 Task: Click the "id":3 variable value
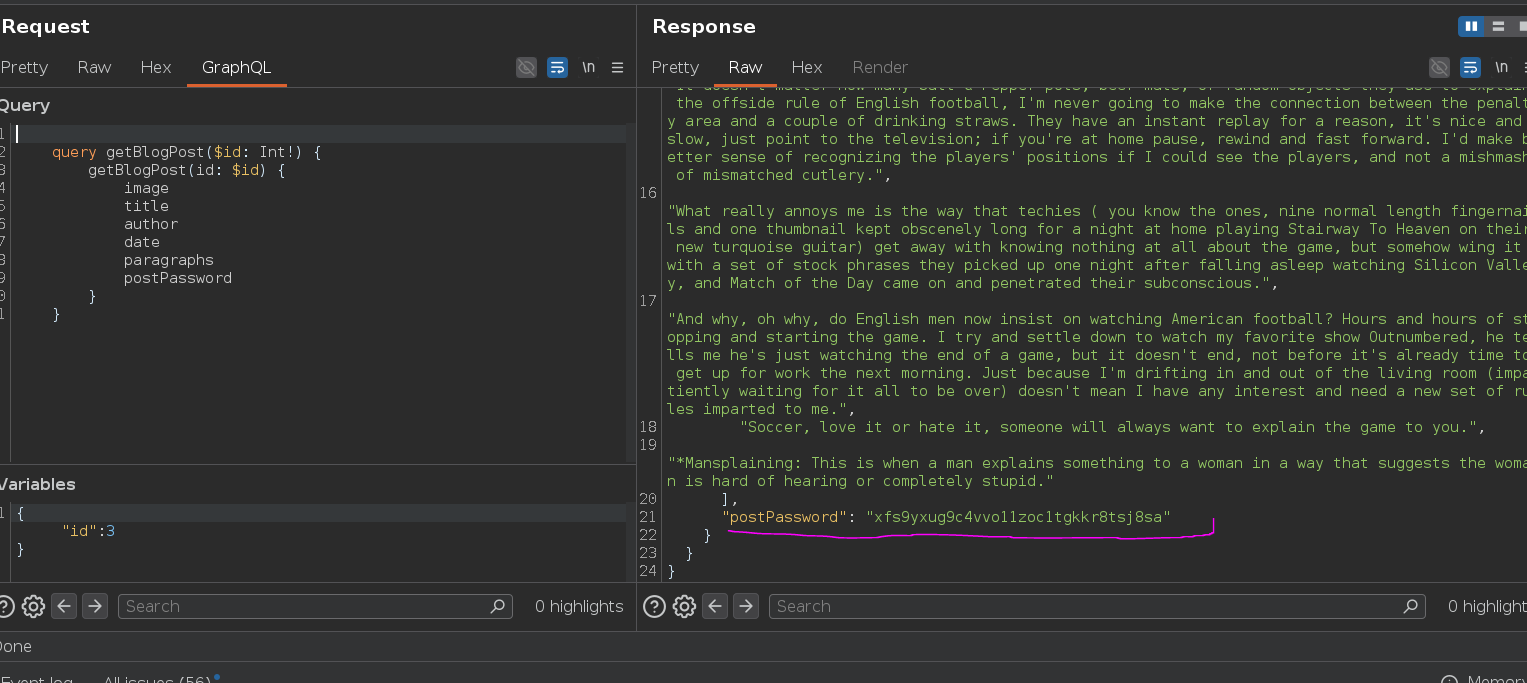(x=88, y=531)
